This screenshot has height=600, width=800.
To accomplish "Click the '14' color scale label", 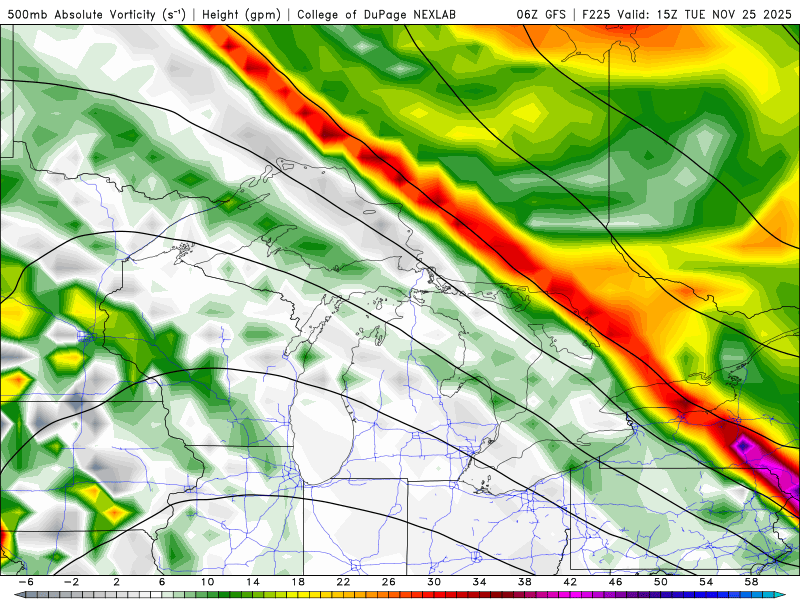I will 253,582.
